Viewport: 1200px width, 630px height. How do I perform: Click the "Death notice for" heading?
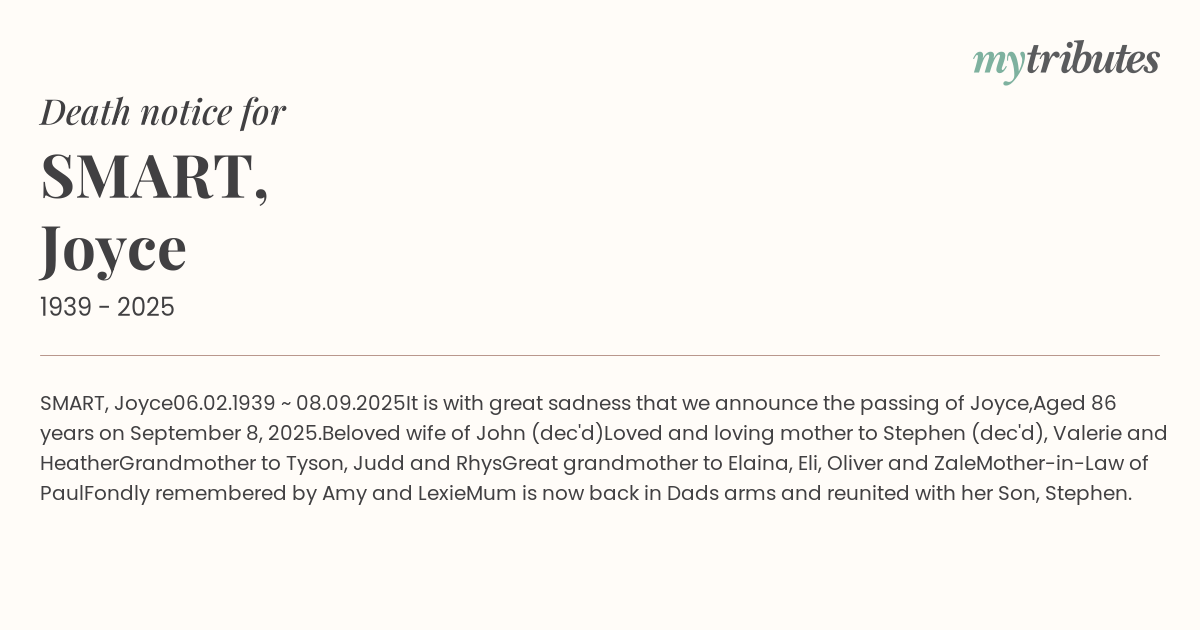(163, 112)
